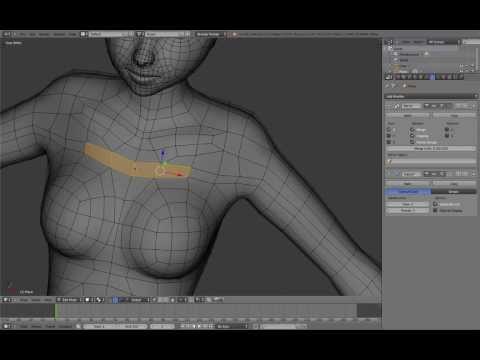Click the Merge Limit slider
Image resolution: width=480 pixels, height=360 pixels.
coord(431,148)
